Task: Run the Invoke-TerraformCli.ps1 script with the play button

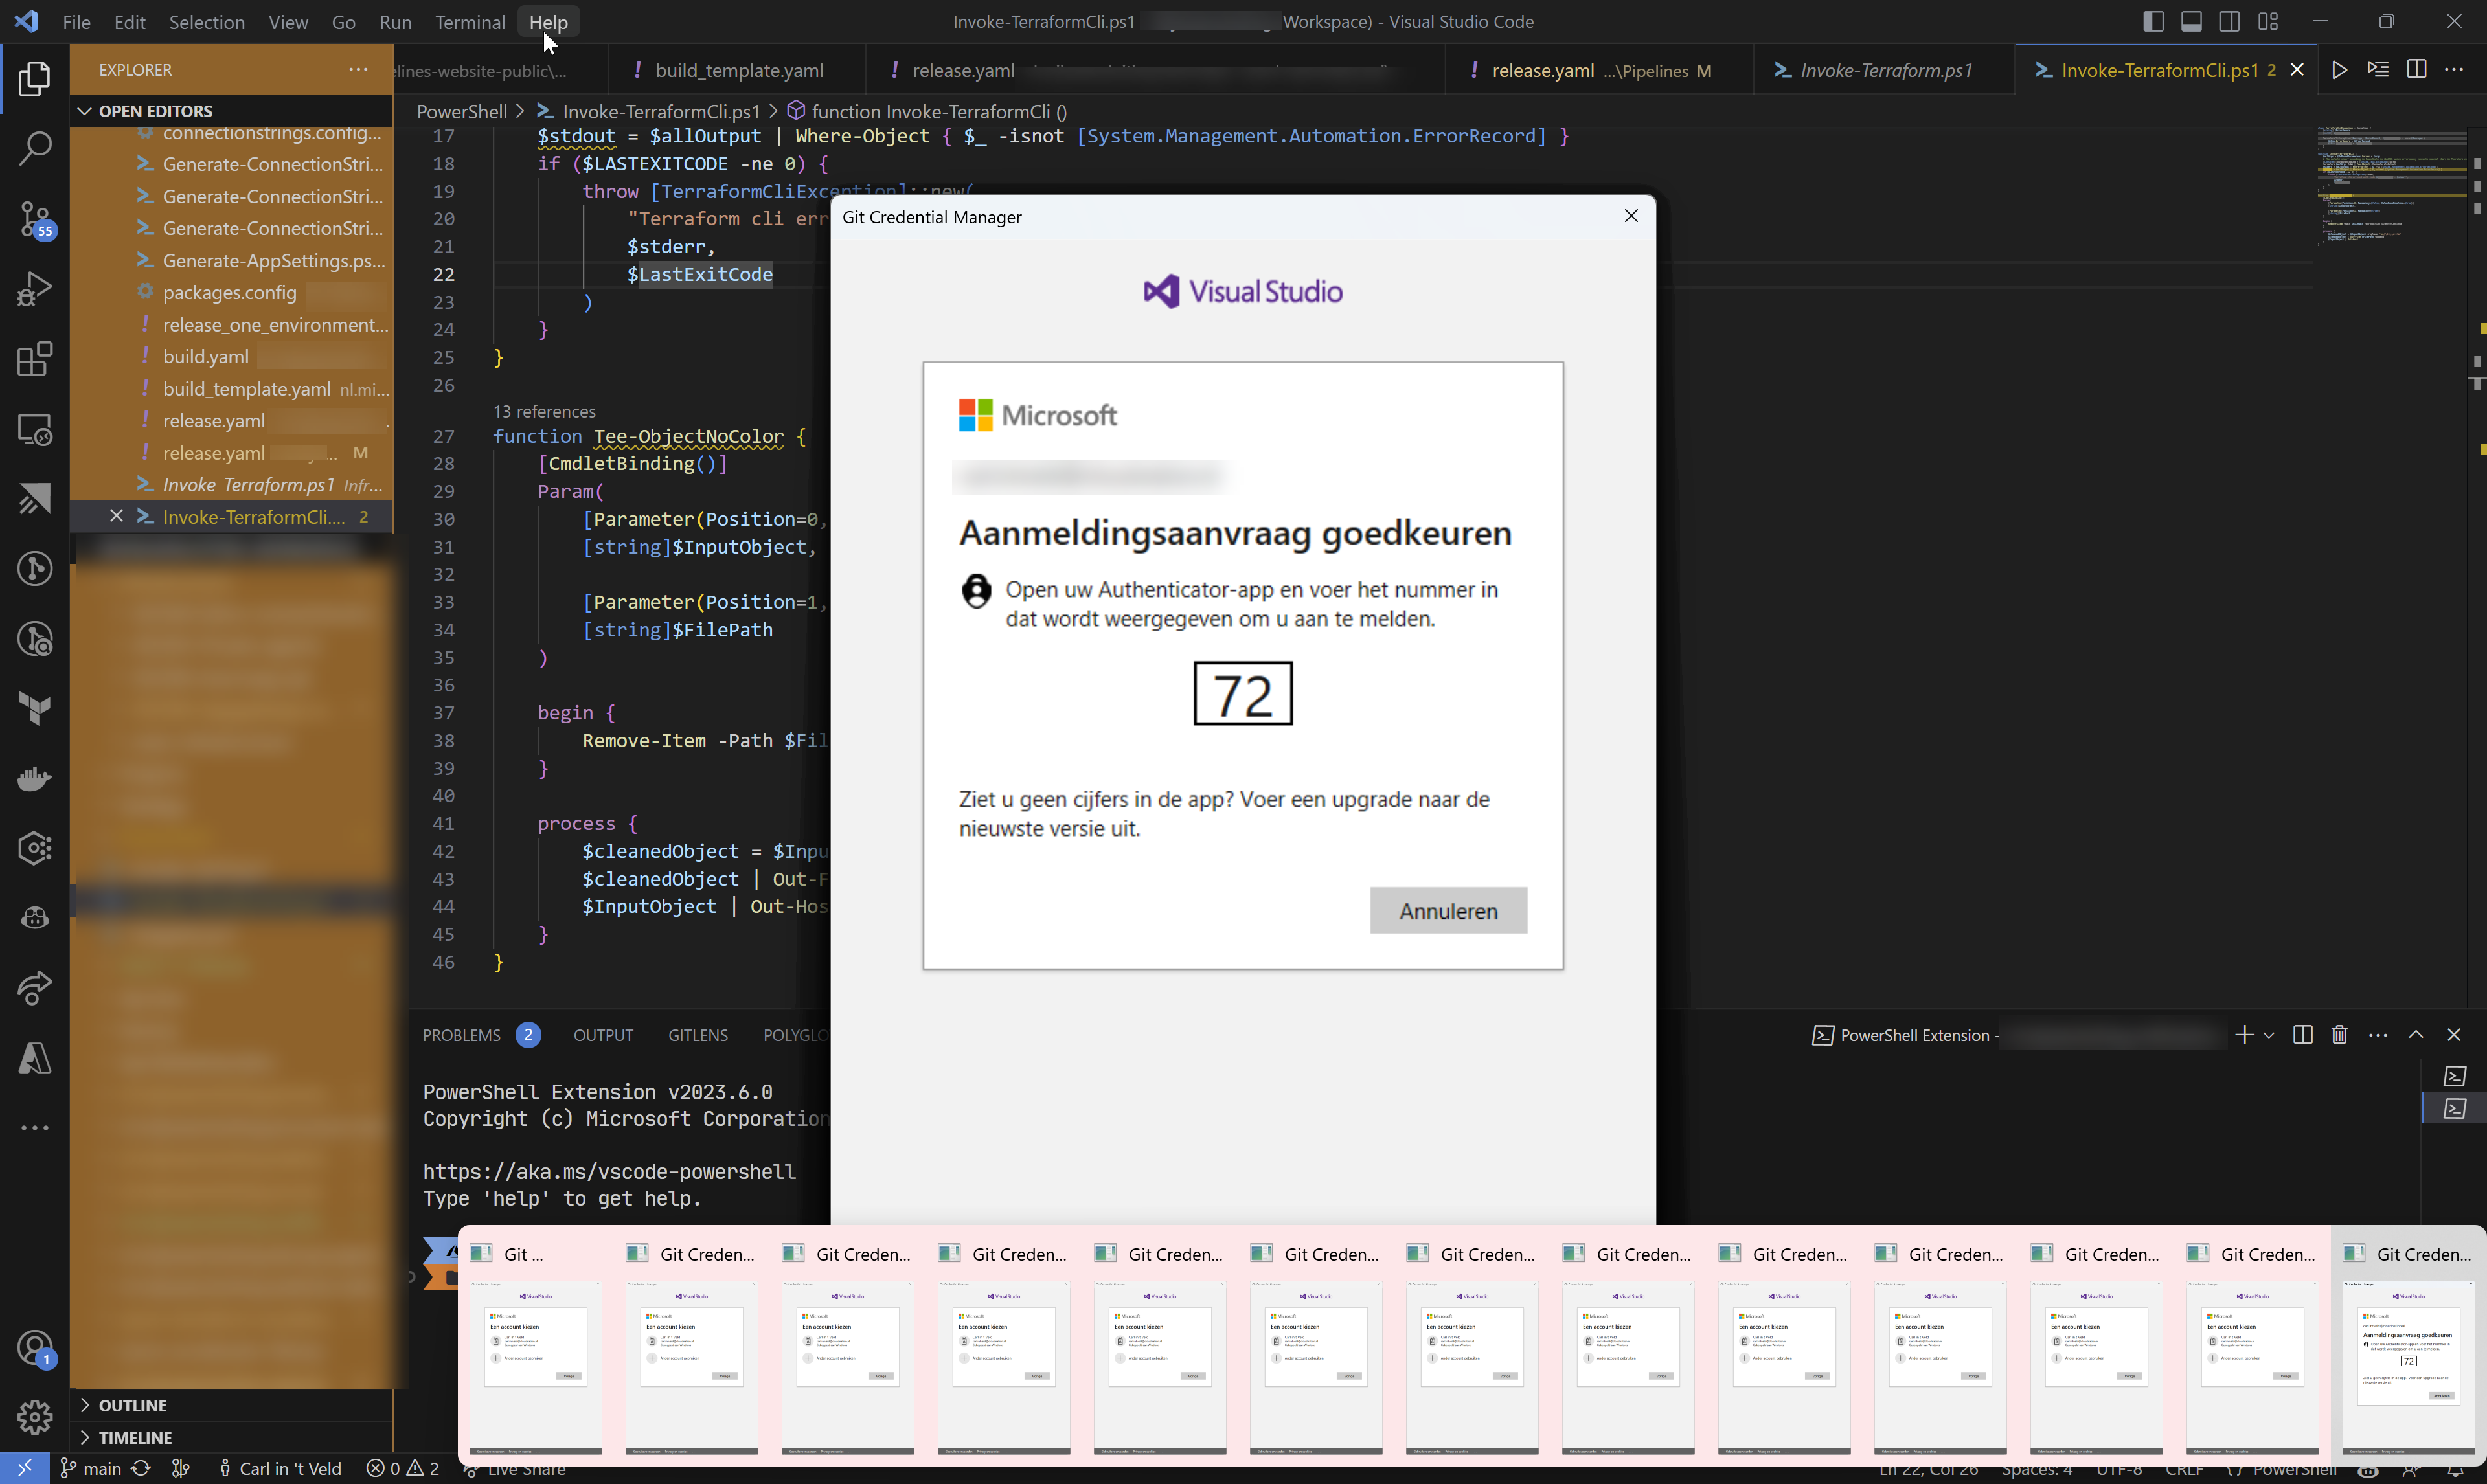Action: click(x=2339, y=69)
